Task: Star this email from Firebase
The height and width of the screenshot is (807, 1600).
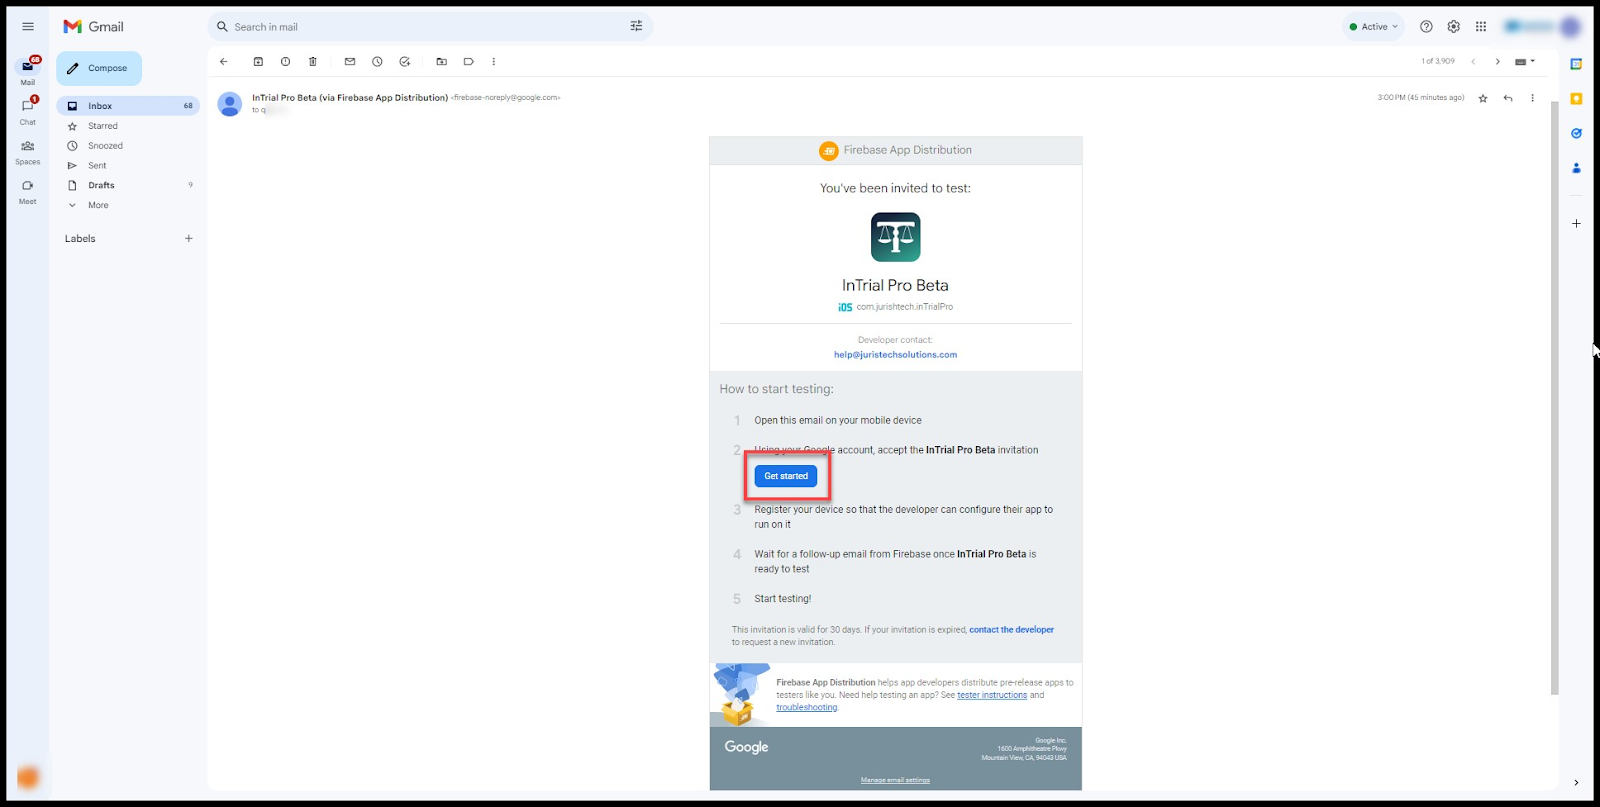Action: [1483, 98]
